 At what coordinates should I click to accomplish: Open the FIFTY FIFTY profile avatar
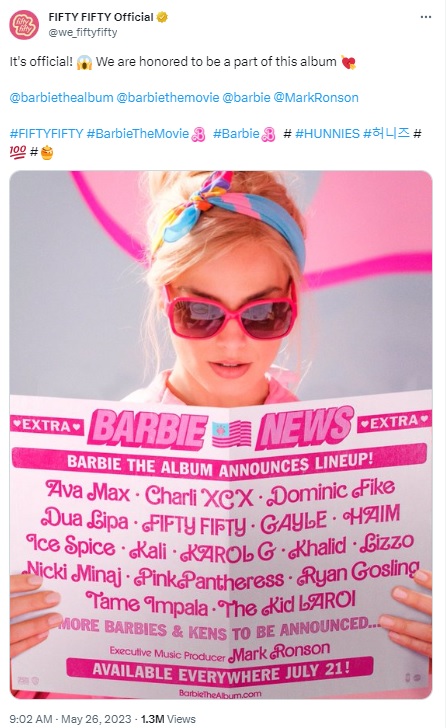(x=24, y=25)
